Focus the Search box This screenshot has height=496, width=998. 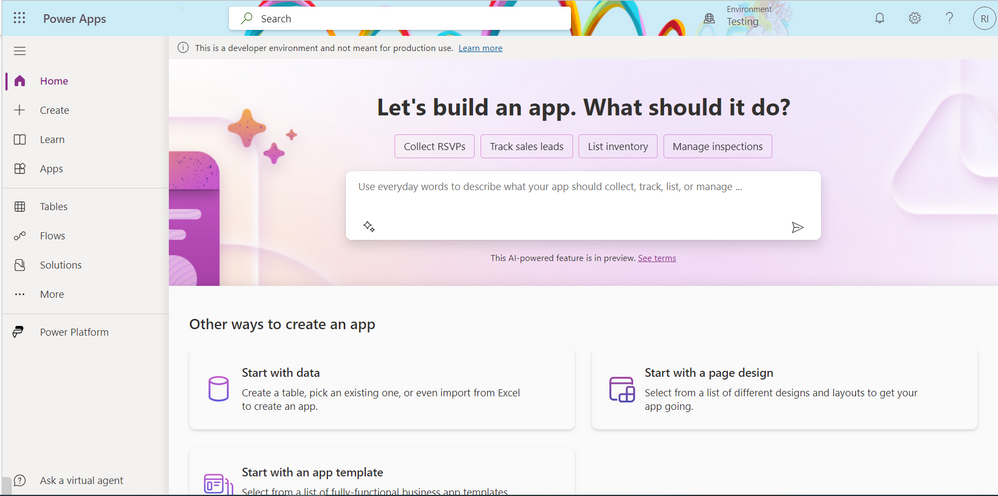tap(400, 18)
